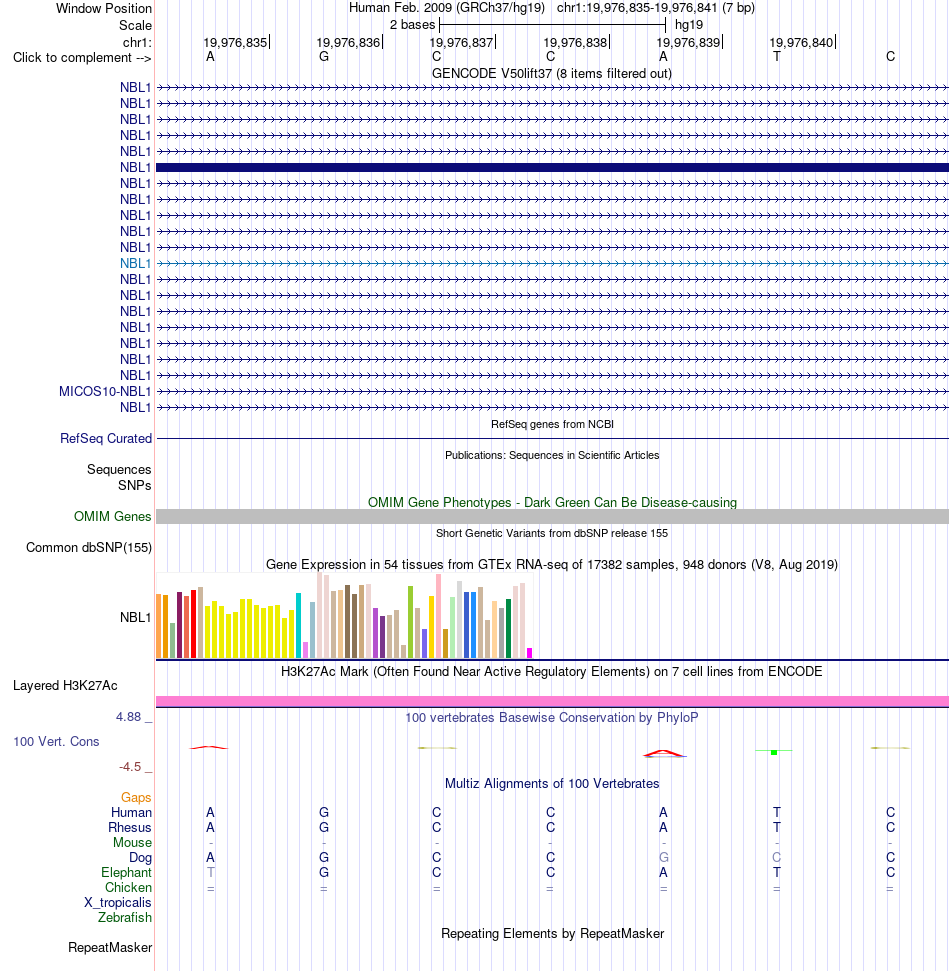This screenshot has height=971, width=950.
Task: Select the Human alignment row label
Action: click(x=131, y=812)
